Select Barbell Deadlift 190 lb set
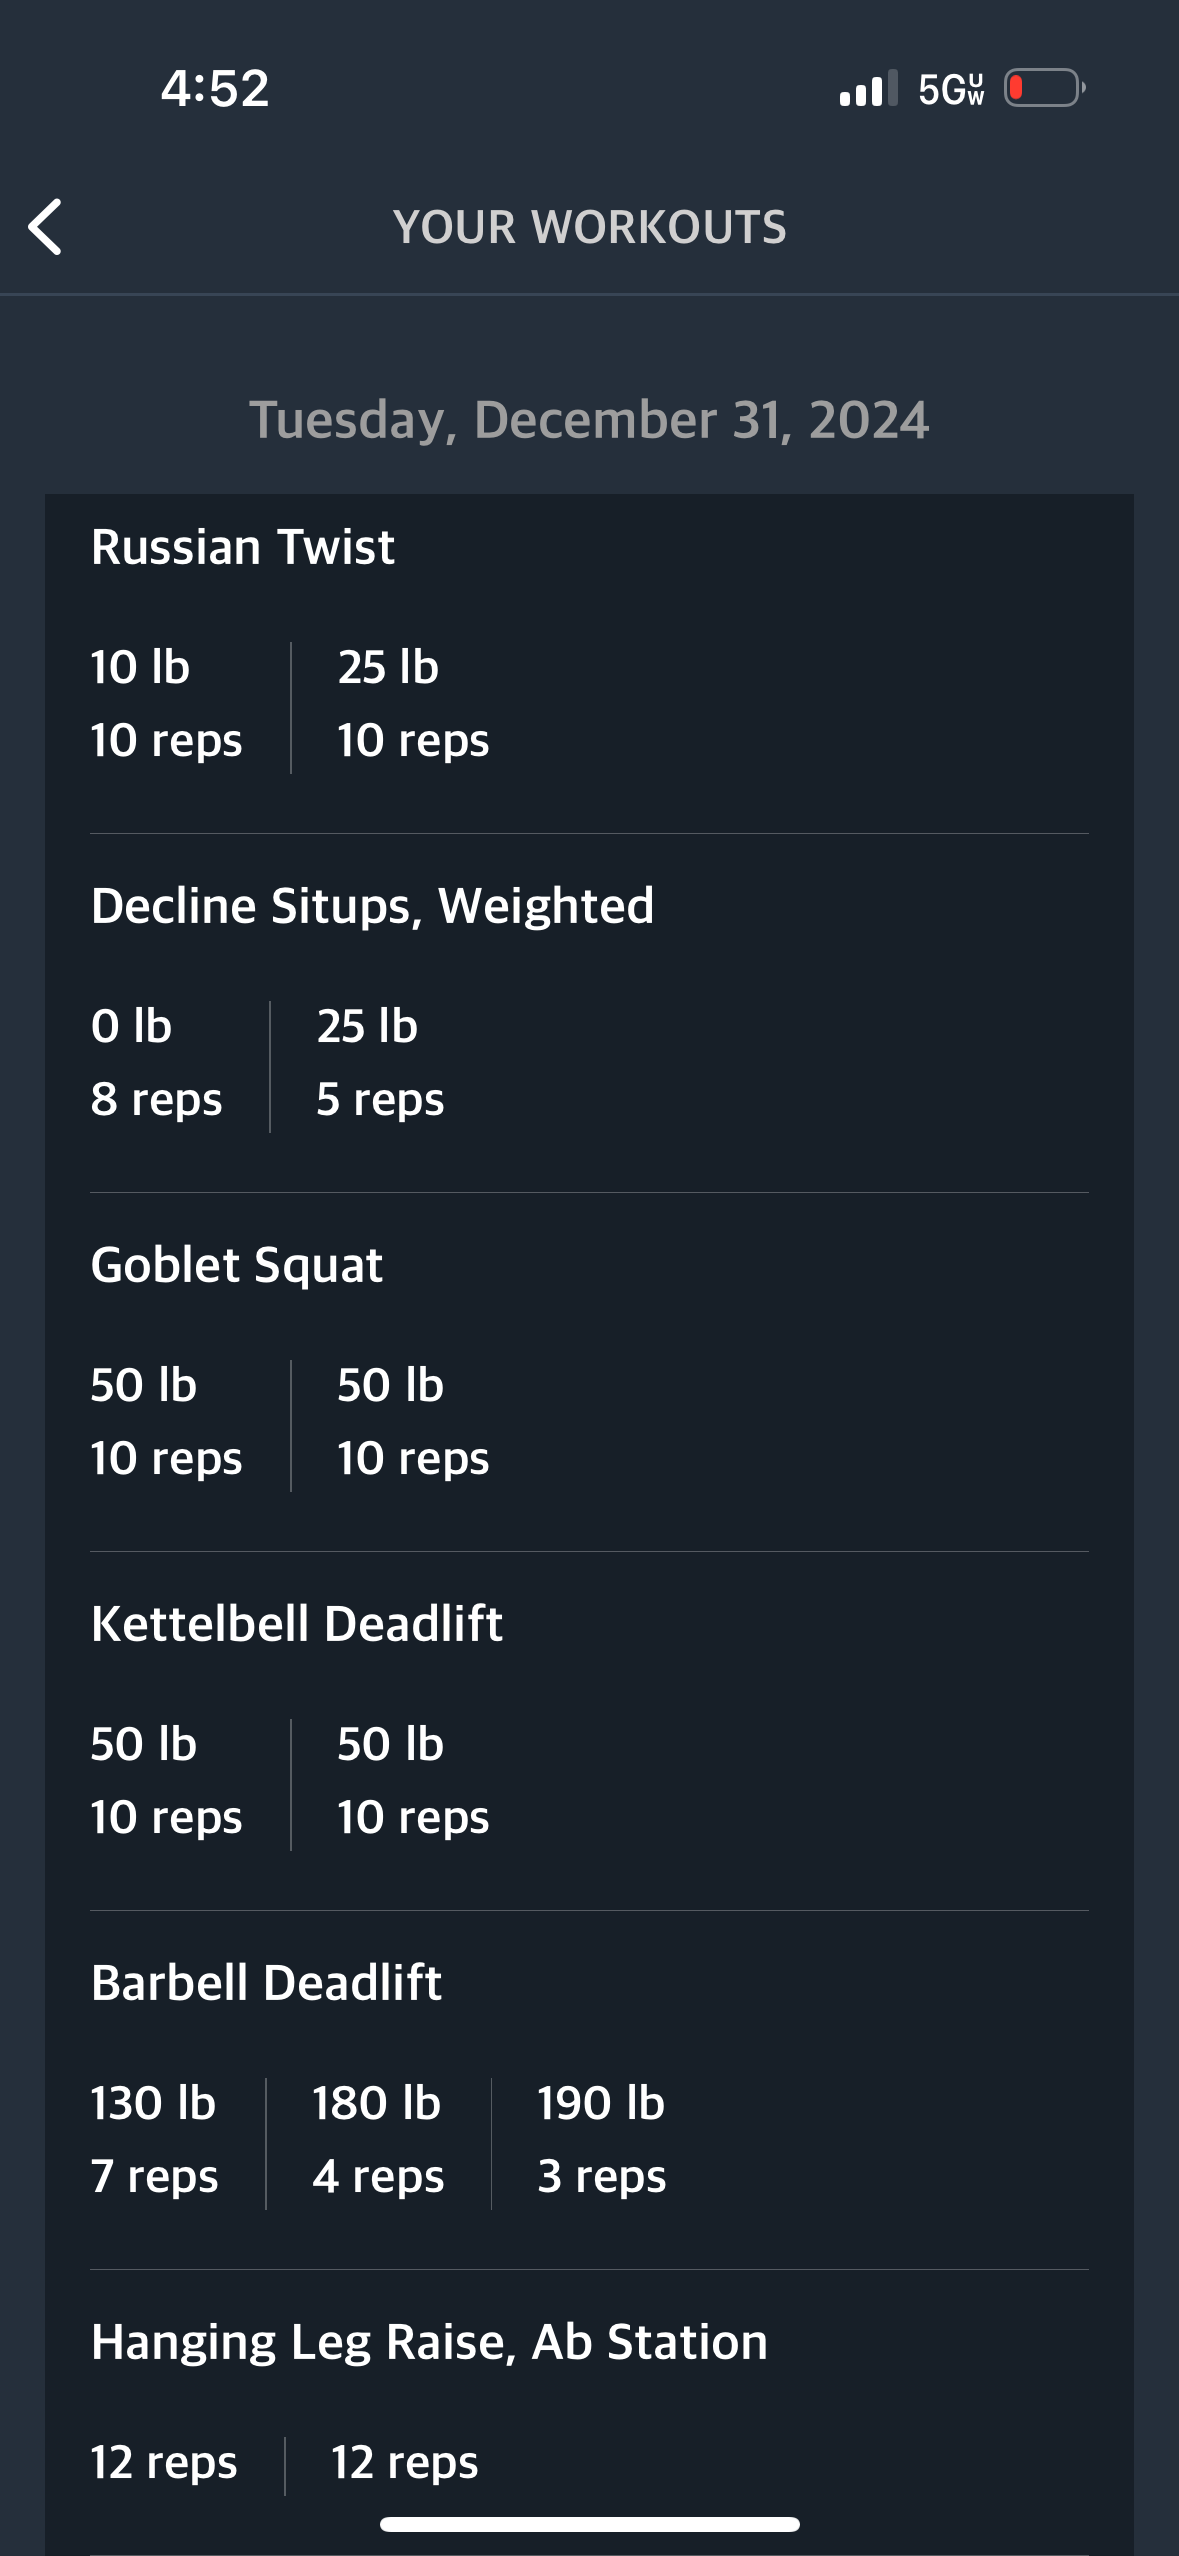Image resolution: width=1179 pixels, height=2556 pixels. [x=601, y=2139]
